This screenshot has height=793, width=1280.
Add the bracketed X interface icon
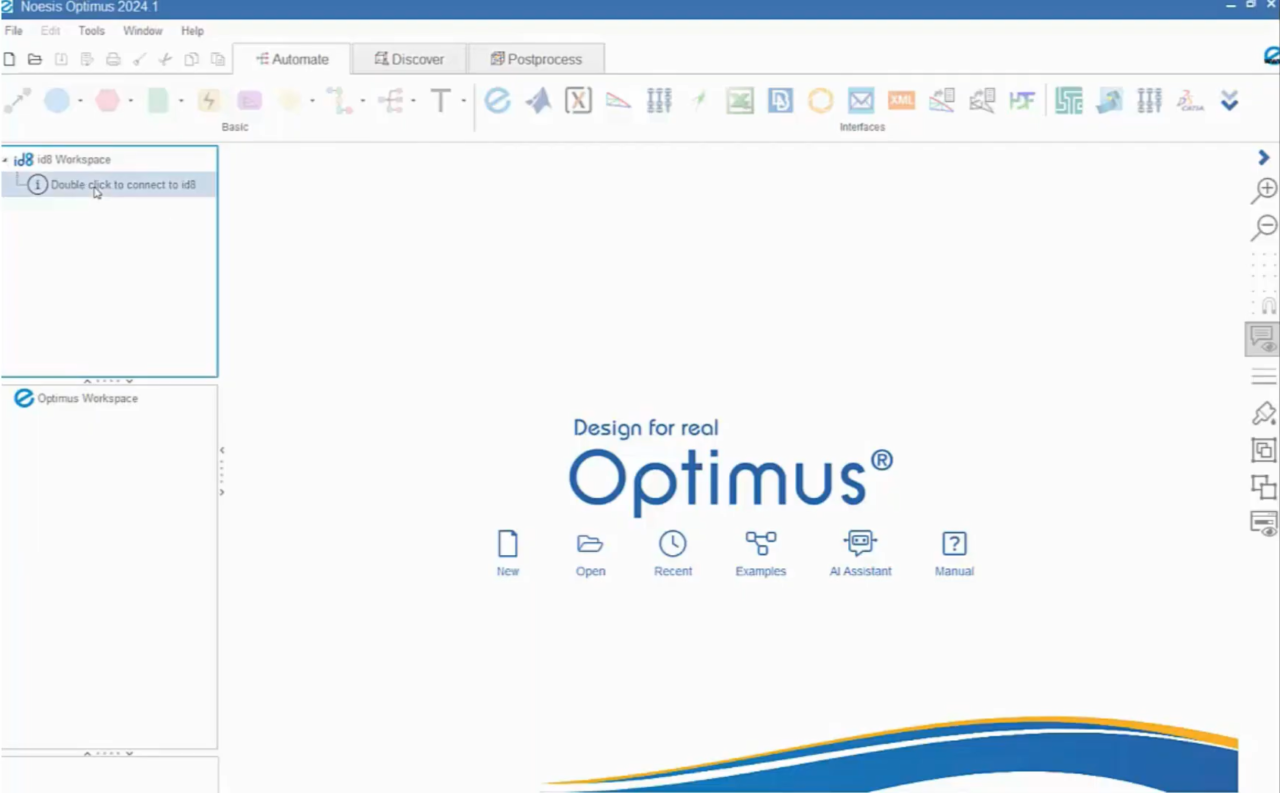tap(578, 100)
